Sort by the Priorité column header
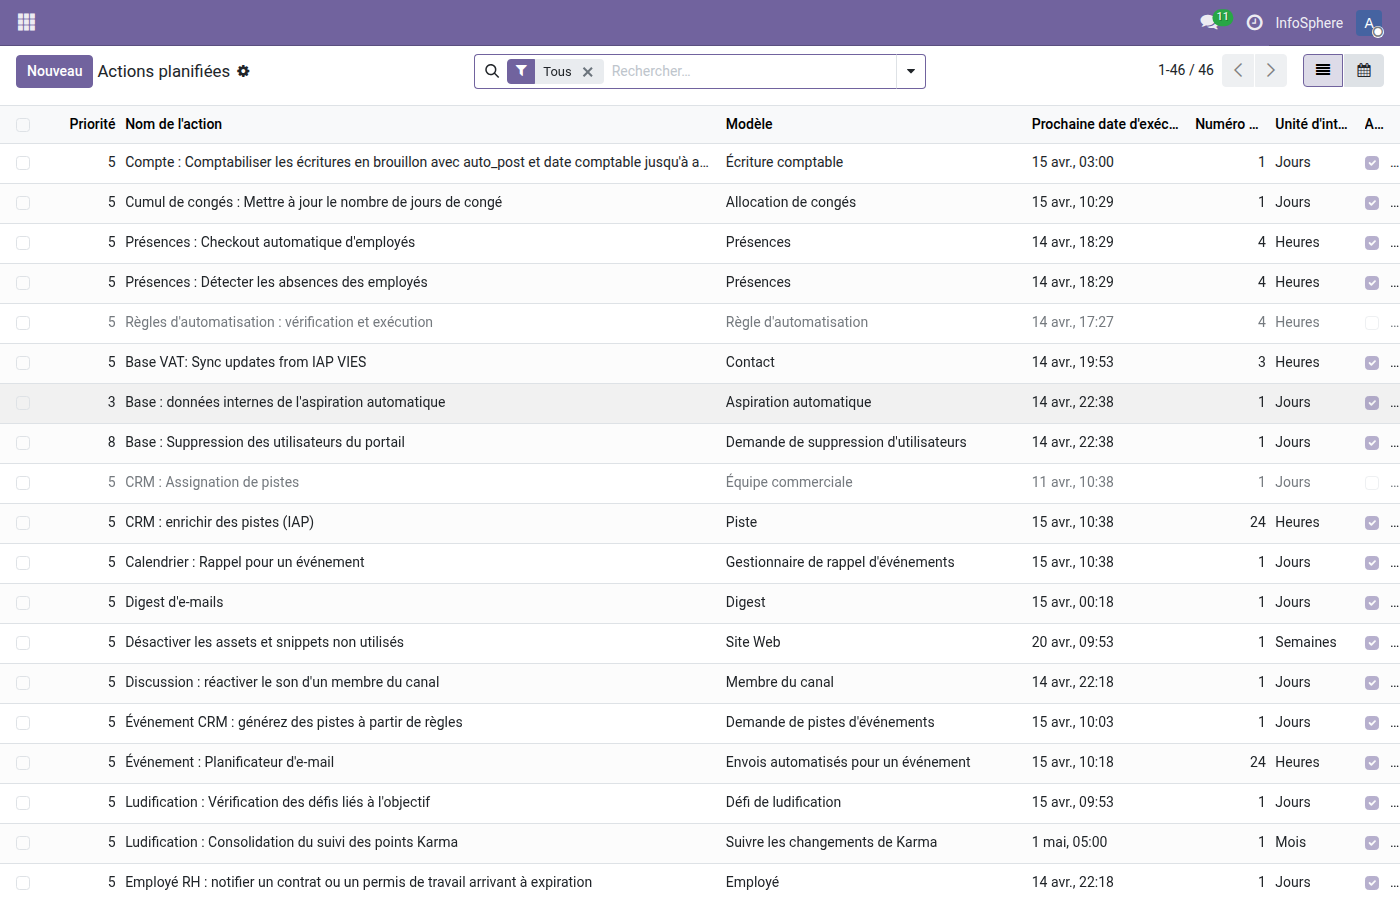 pos(92,123)
